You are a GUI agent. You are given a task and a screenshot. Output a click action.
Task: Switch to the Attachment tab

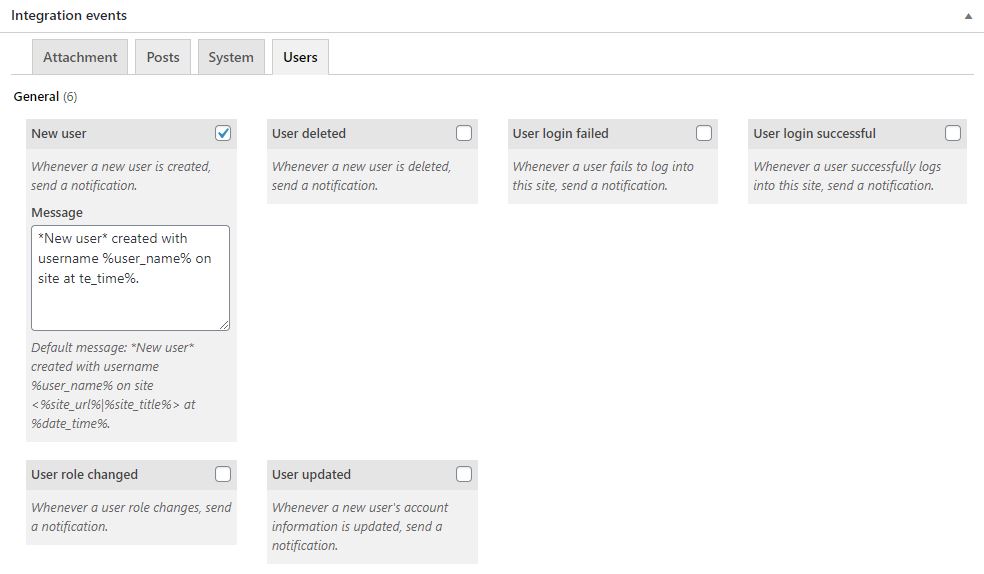pyautogui.click(x=80, y=57)
